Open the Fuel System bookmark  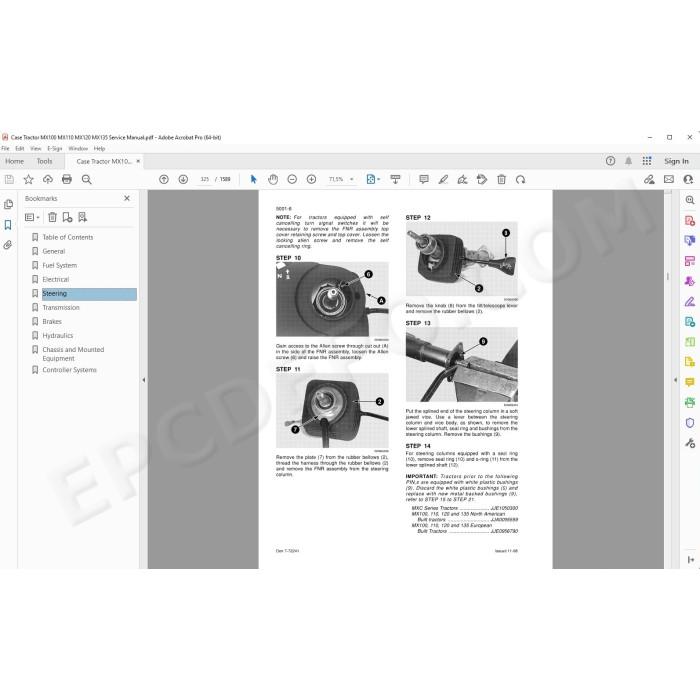coord(60,266)
